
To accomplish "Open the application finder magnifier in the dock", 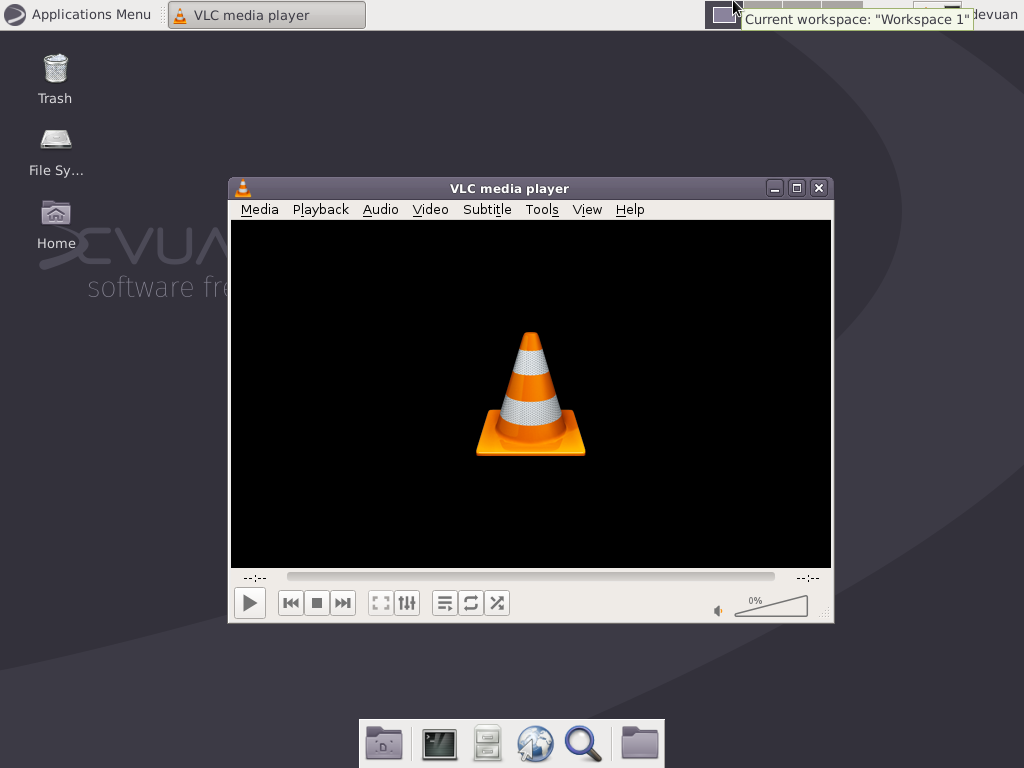I will pos(584,743).
